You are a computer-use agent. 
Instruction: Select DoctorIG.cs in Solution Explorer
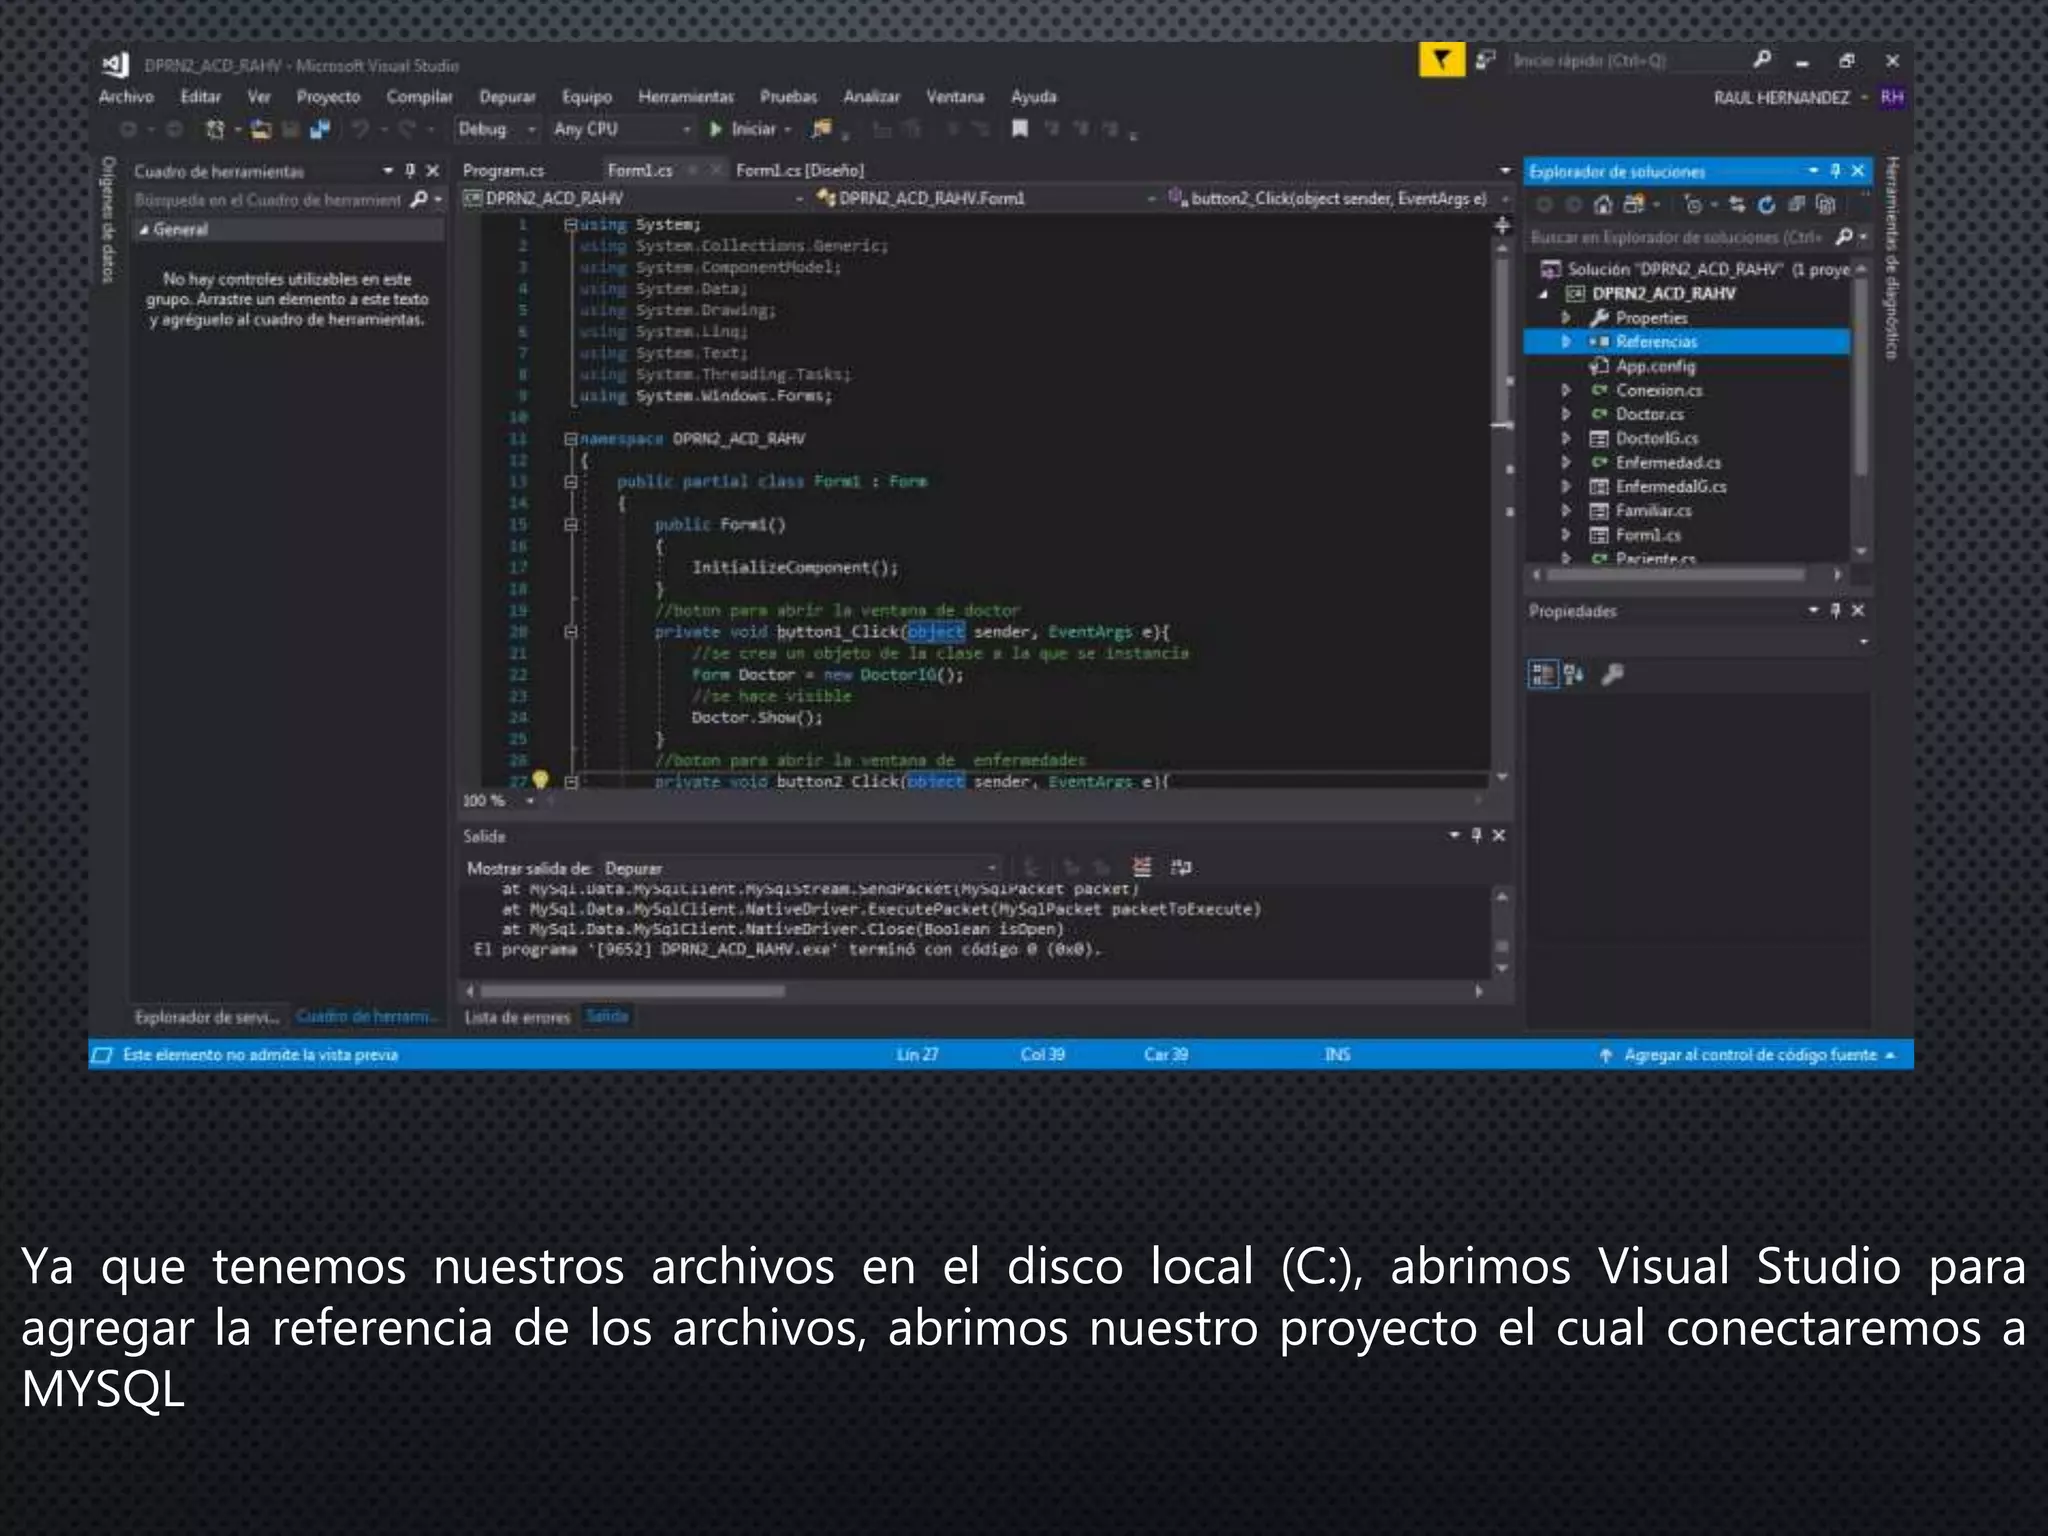click(1656, 438)
